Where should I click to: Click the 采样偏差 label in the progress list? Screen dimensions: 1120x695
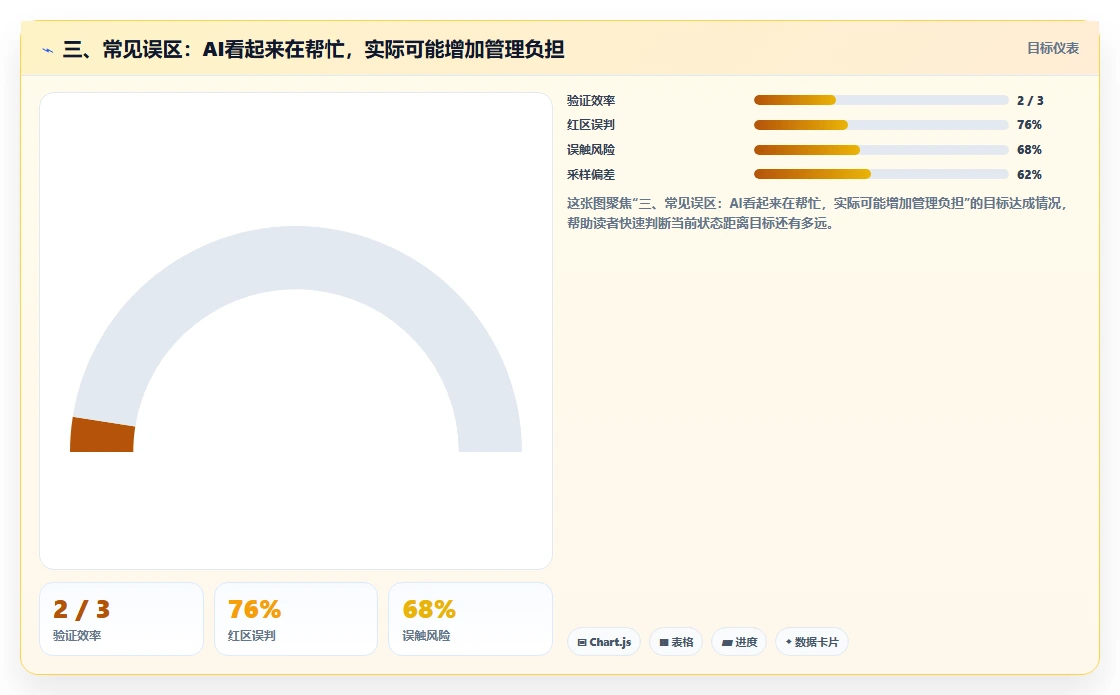click(x=591, y=174)
